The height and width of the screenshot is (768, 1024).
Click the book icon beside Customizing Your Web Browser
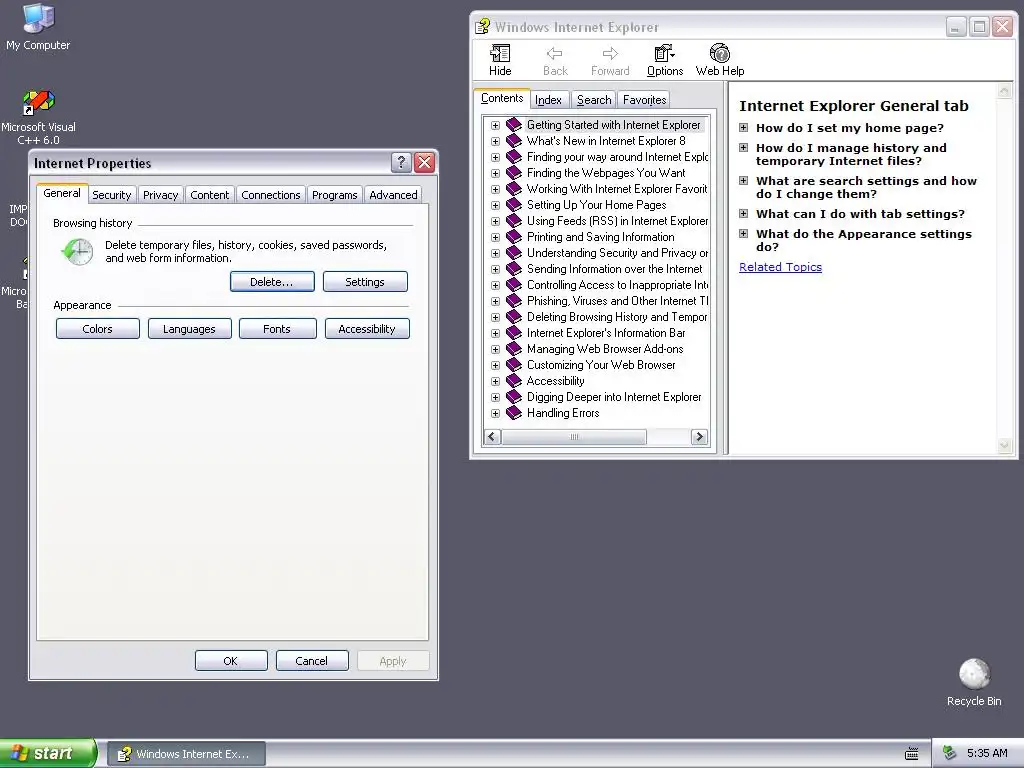click(514, 364)
